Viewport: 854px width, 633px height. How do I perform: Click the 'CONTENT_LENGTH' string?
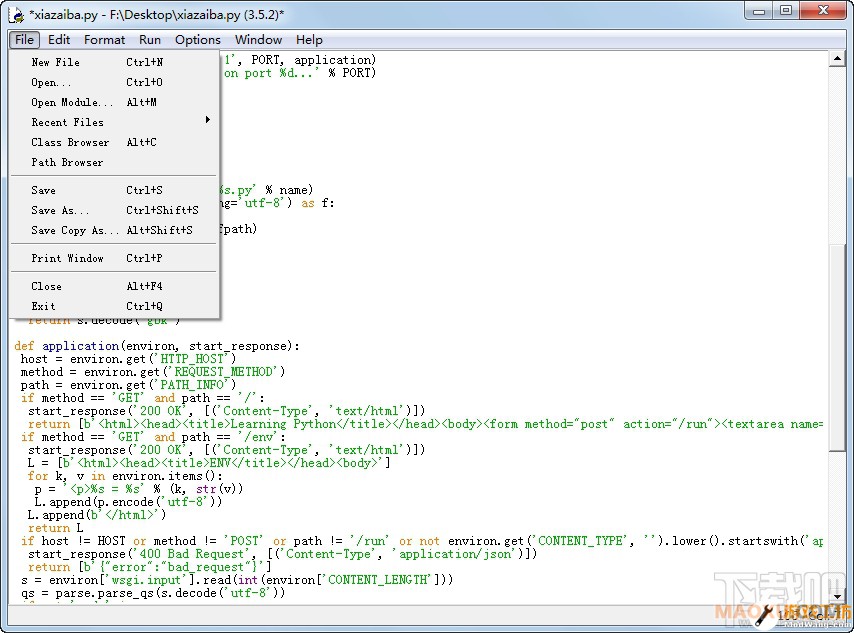point(379,580)
